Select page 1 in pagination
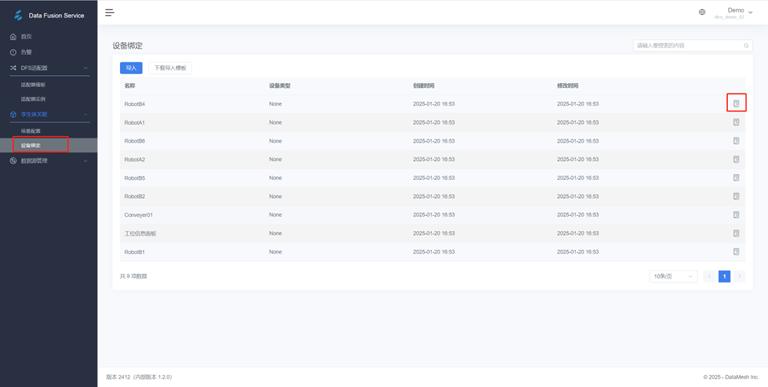Screen dimensions: 768x387 pos(724,276)
